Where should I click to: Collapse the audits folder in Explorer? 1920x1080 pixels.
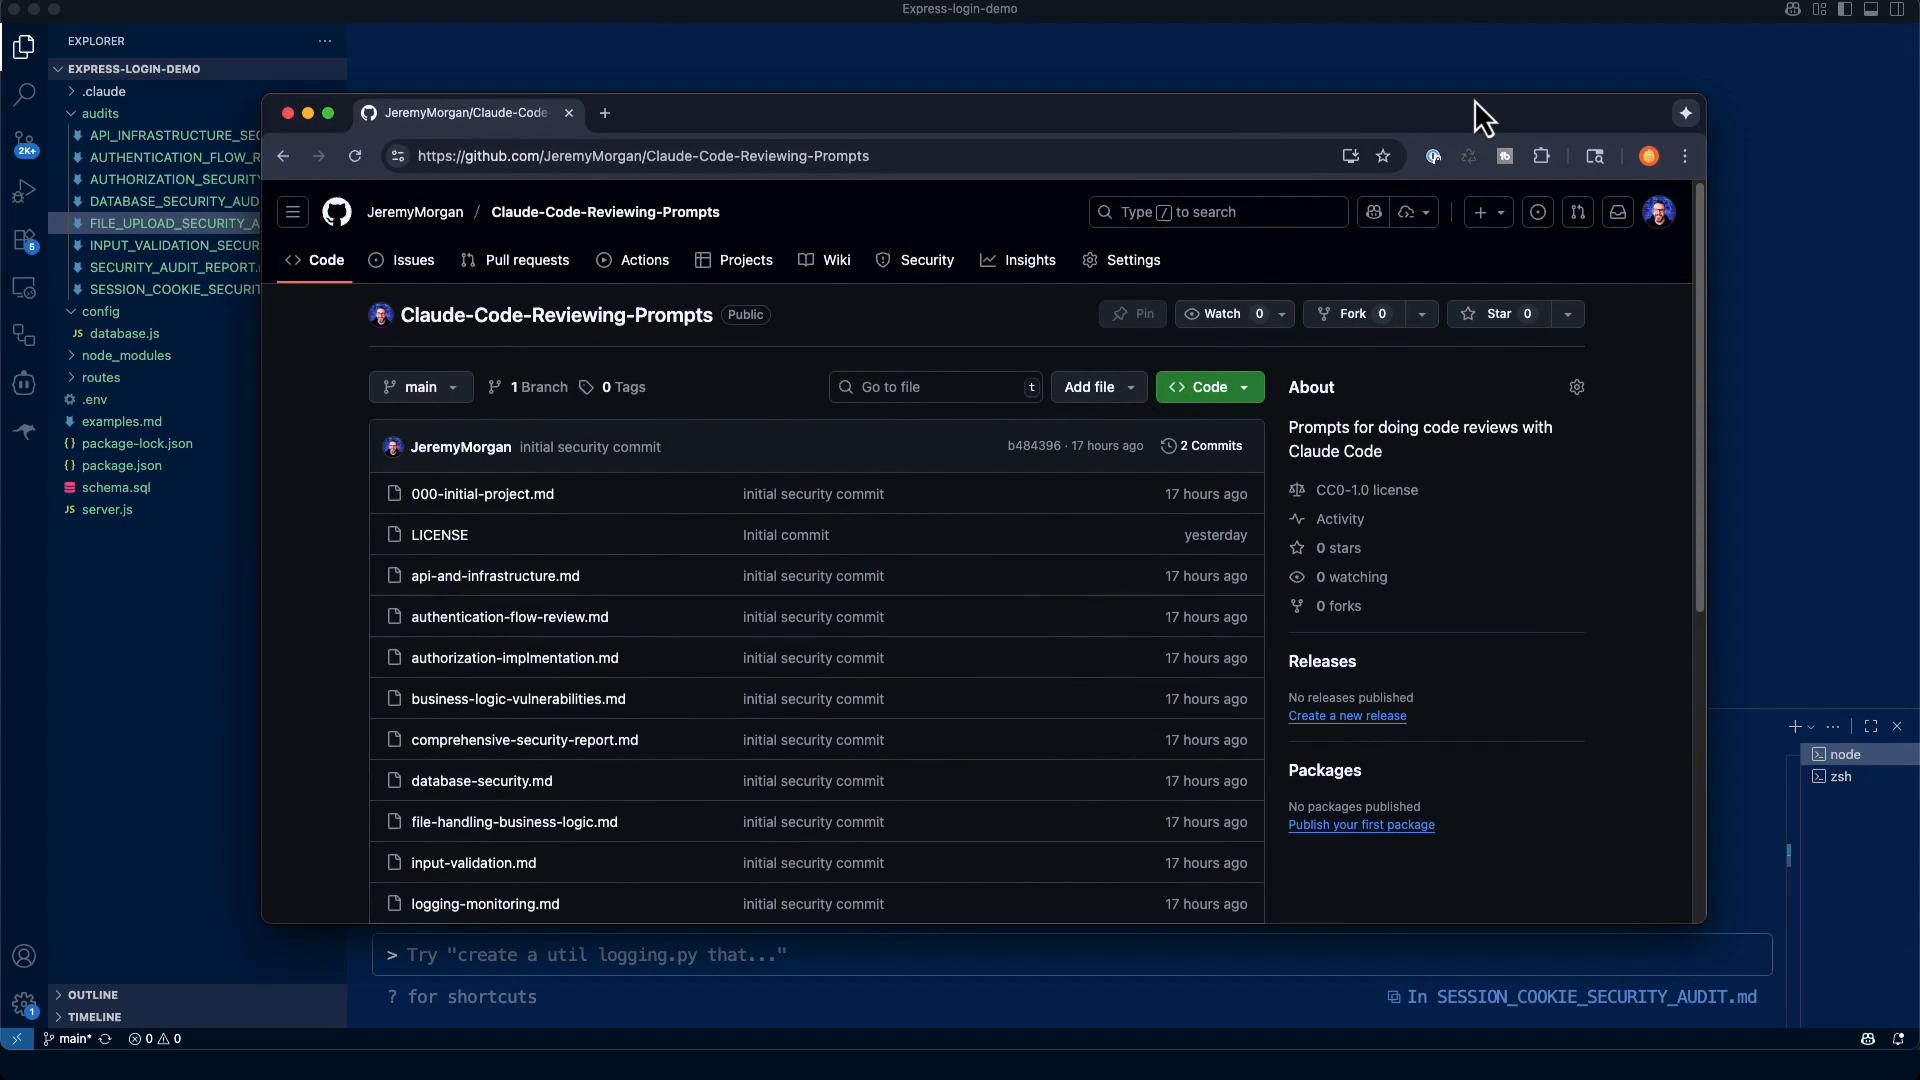click(100, 113)
